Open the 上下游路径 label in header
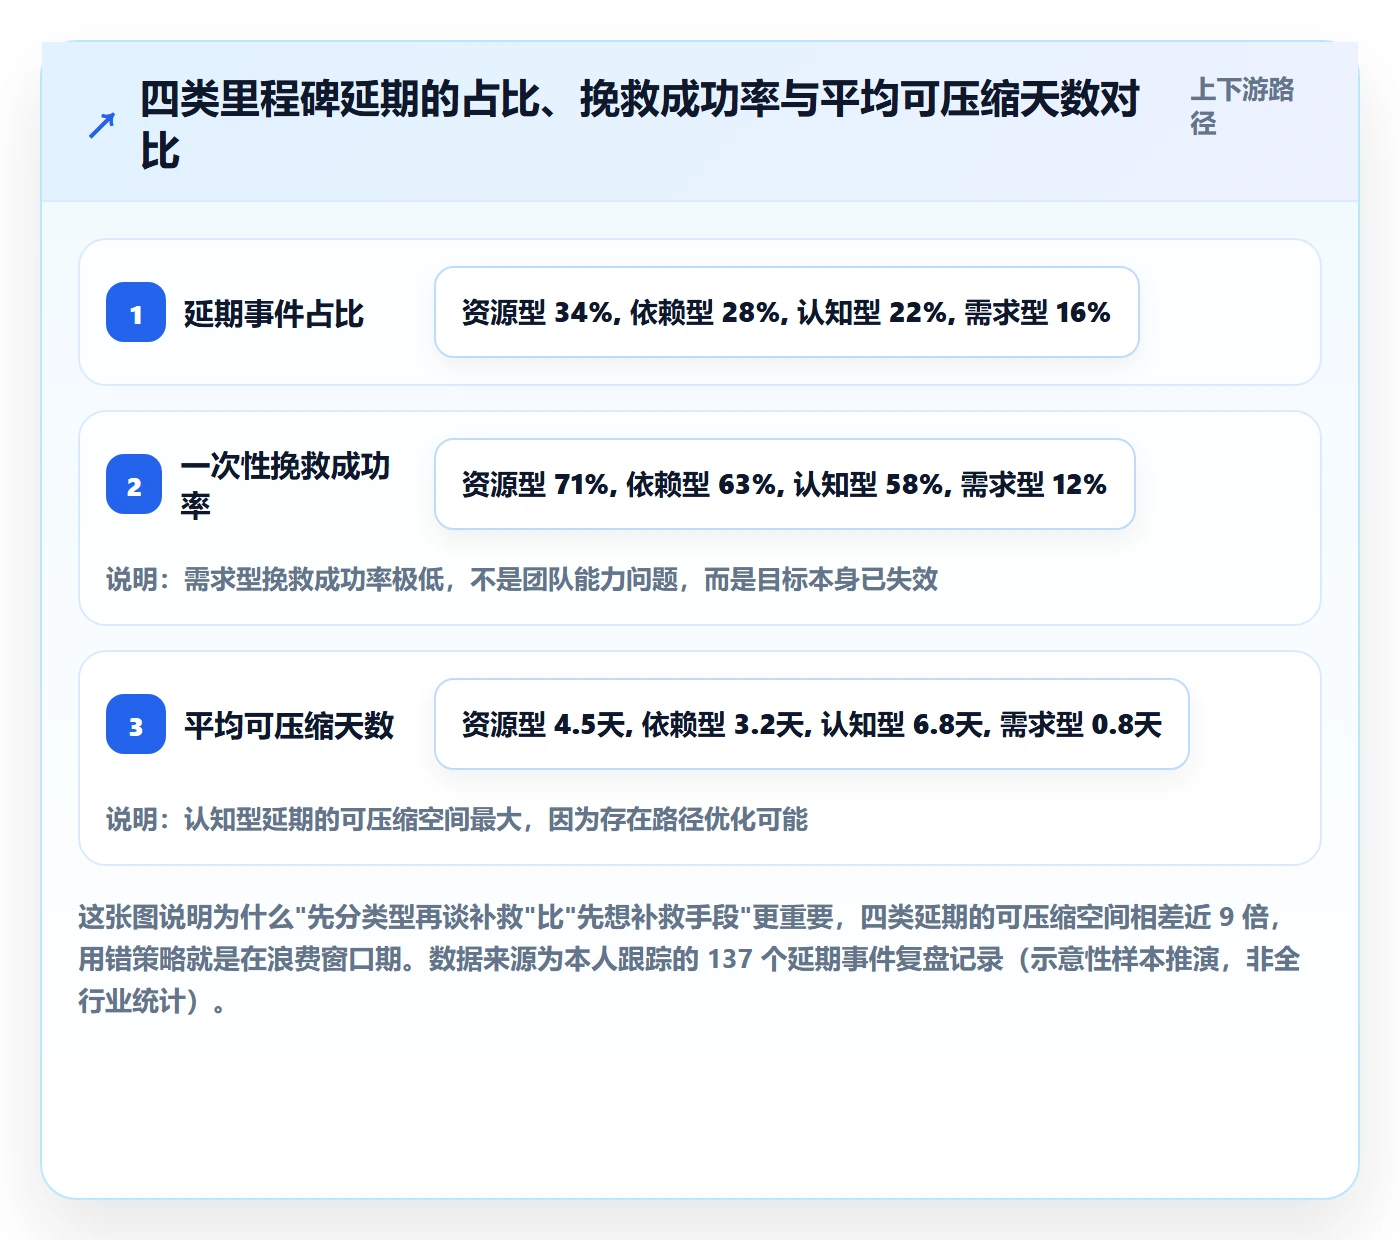Image resolution: width=1400 pixels, height=1240 pixels. 1242,106
